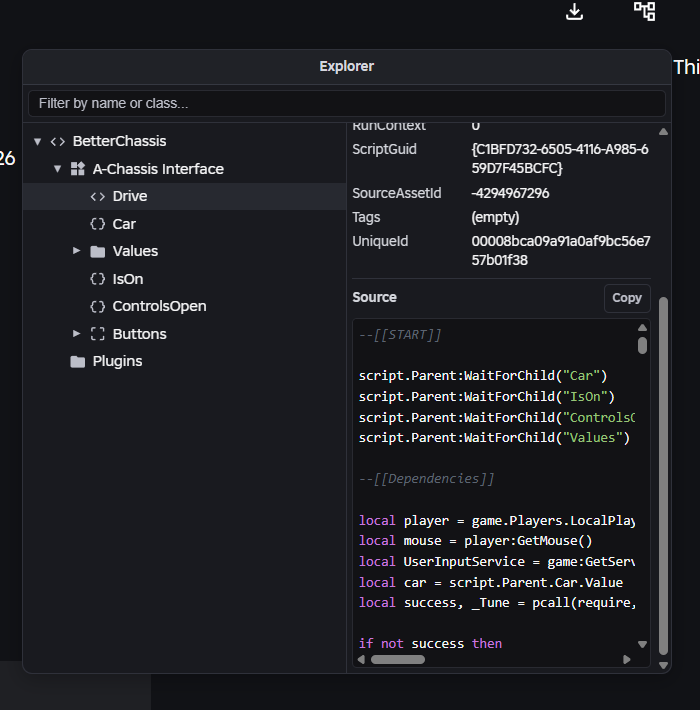The width and height of the screenshot is (700, 710).
Task: Click the IsOn value icon
Action: point(98,279)
